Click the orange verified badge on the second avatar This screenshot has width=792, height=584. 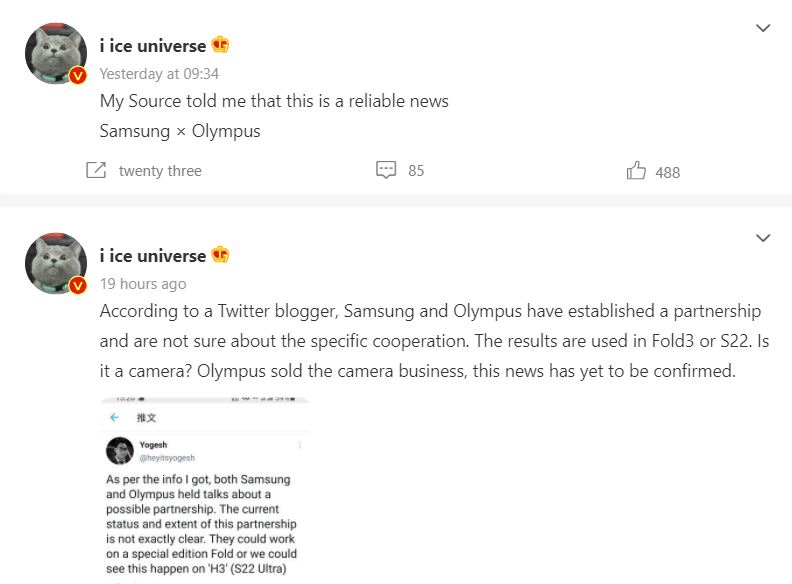78,285
